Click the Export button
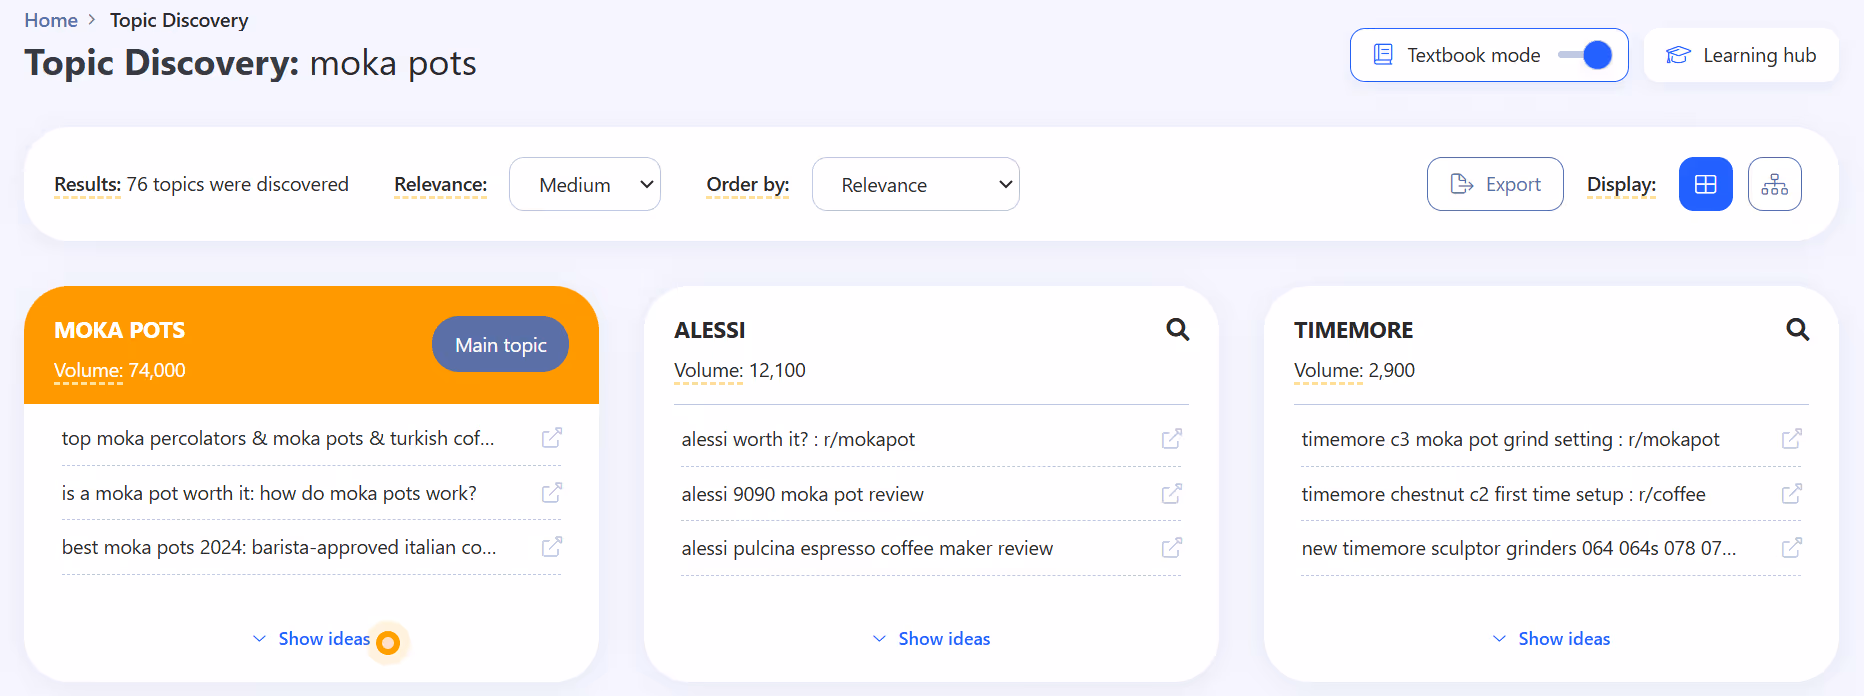The height and width of the screenshot is (696, 1864). pyautogui.click(x=1495, y=184)
